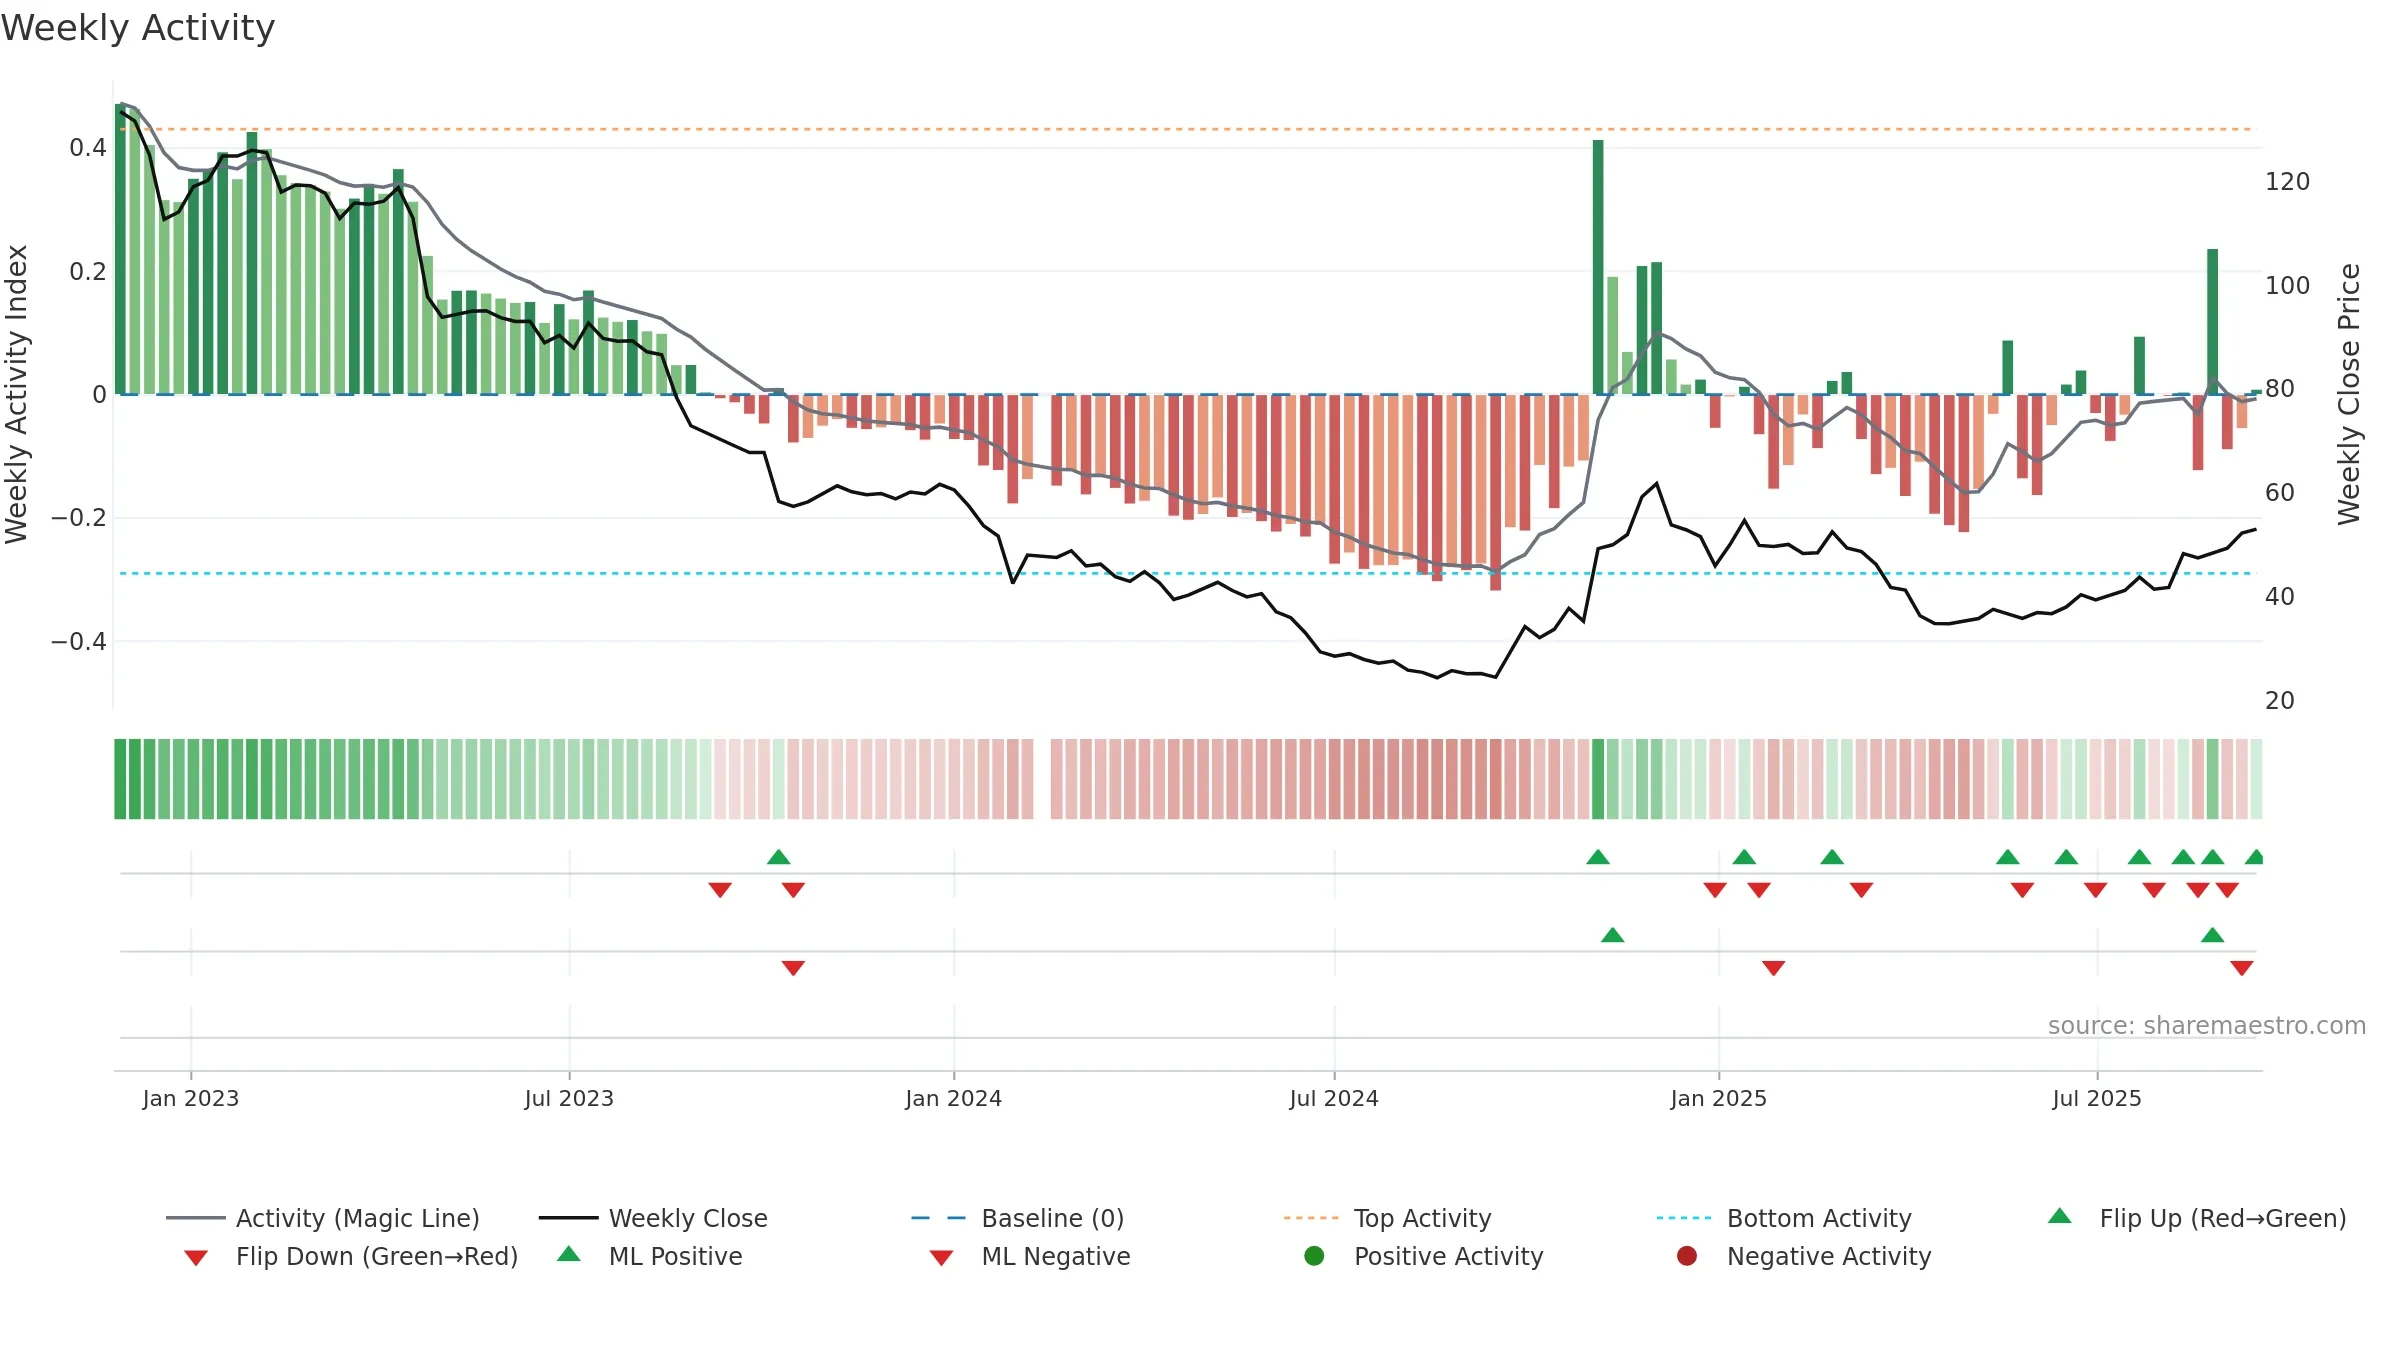Click the black Weekly Close legend line swatch
The image size is (2400, 1350).
[x=569, y=1218]
